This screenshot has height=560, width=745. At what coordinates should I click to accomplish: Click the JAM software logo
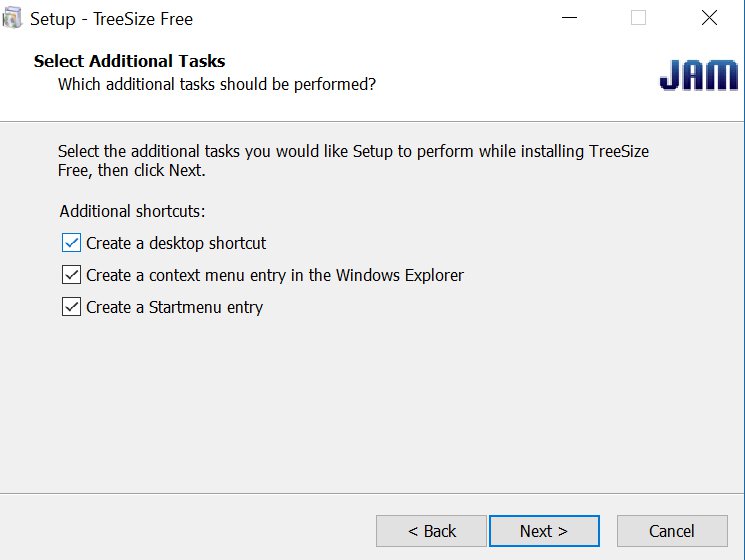pos(698,75)
